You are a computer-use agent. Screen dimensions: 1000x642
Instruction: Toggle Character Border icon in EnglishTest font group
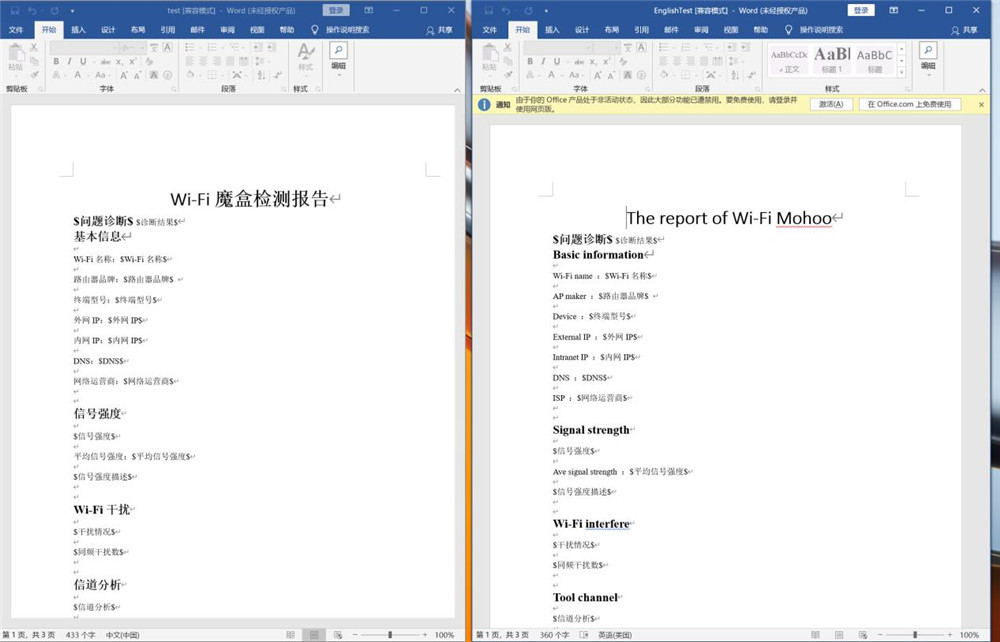pyautogui.click(x=642, y=47)
